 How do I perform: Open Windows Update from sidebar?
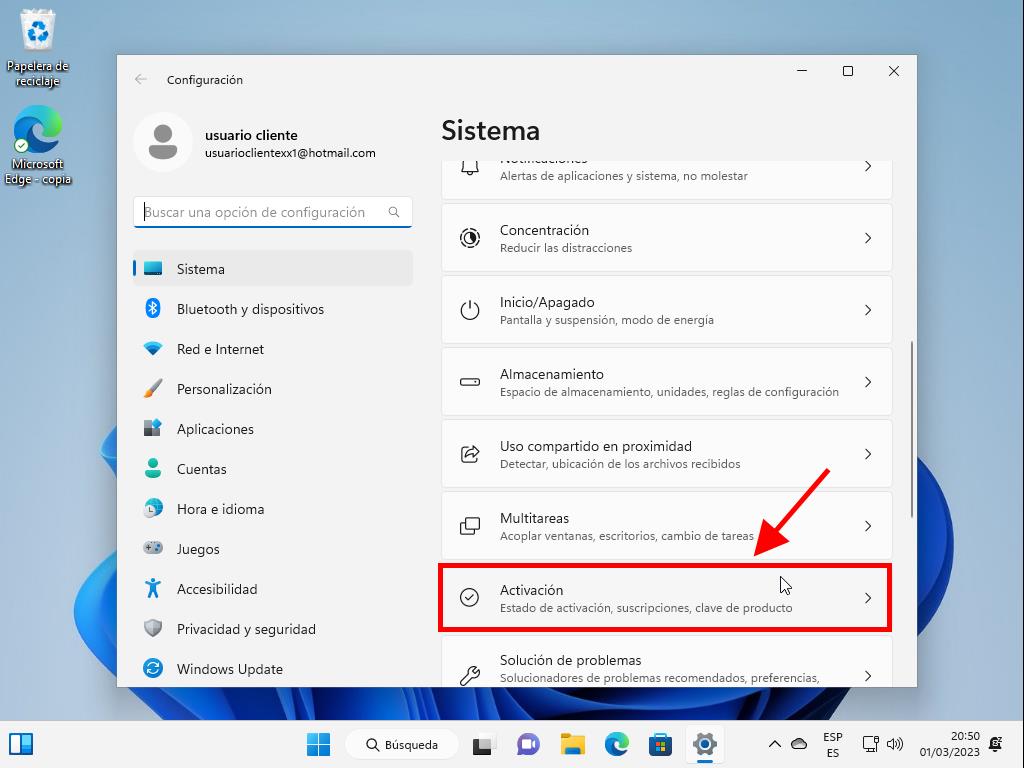click(229, 669)
